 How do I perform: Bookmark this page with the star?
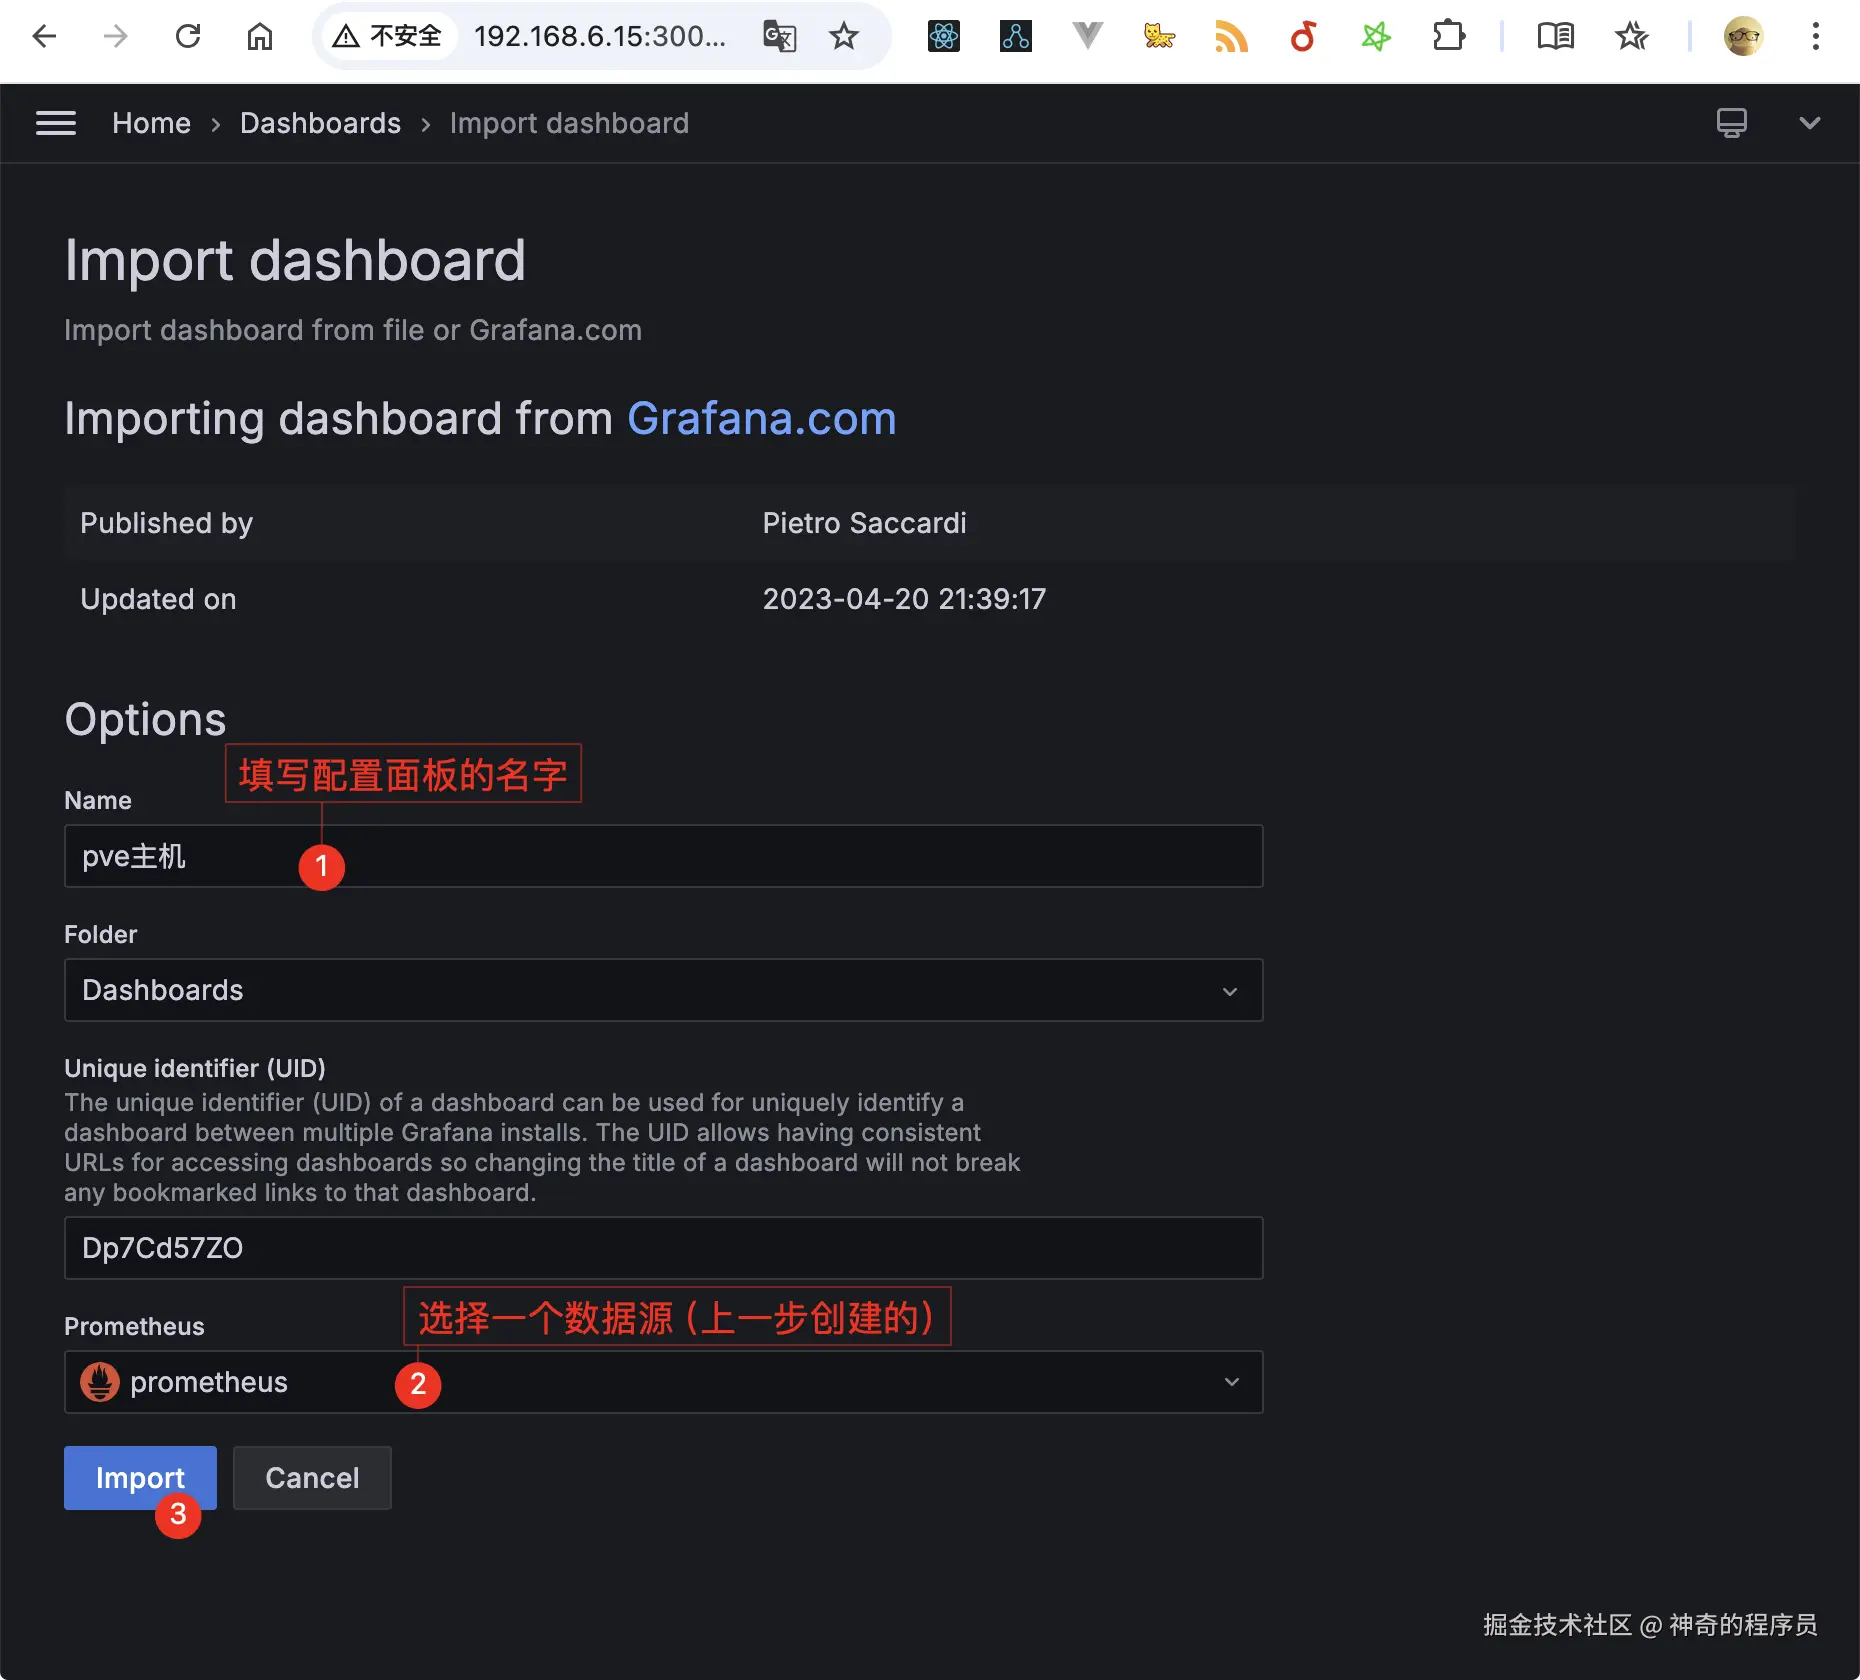[844, 37]
